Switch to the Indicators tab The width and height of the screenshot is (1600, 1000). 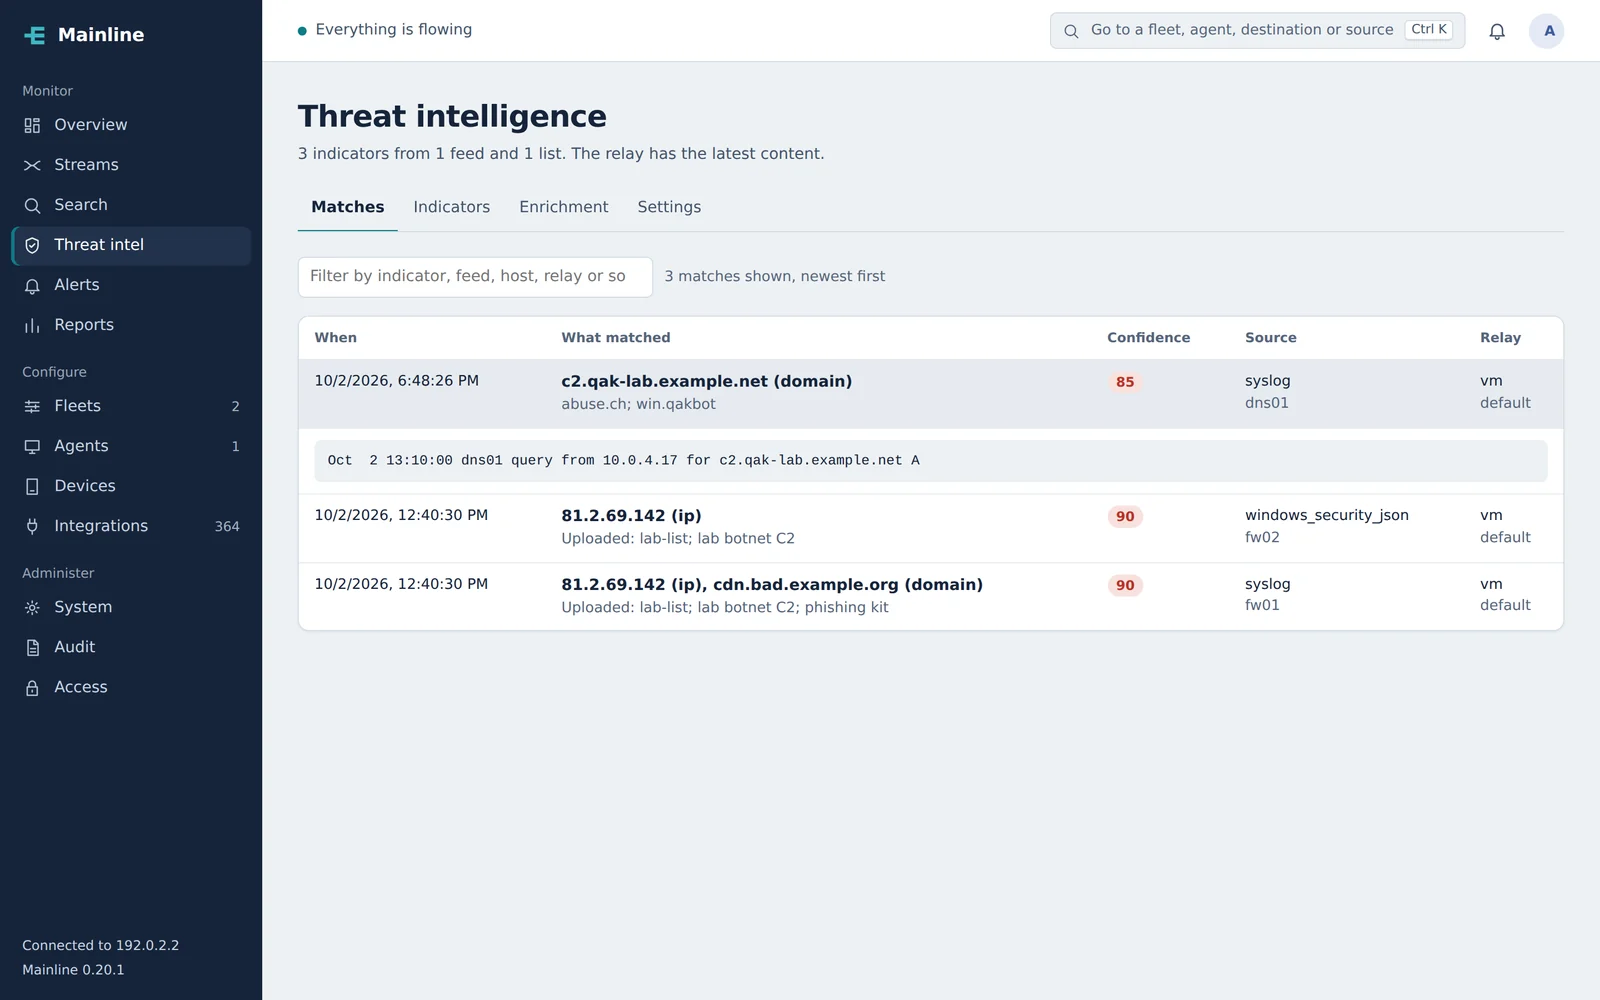point(451,207)
